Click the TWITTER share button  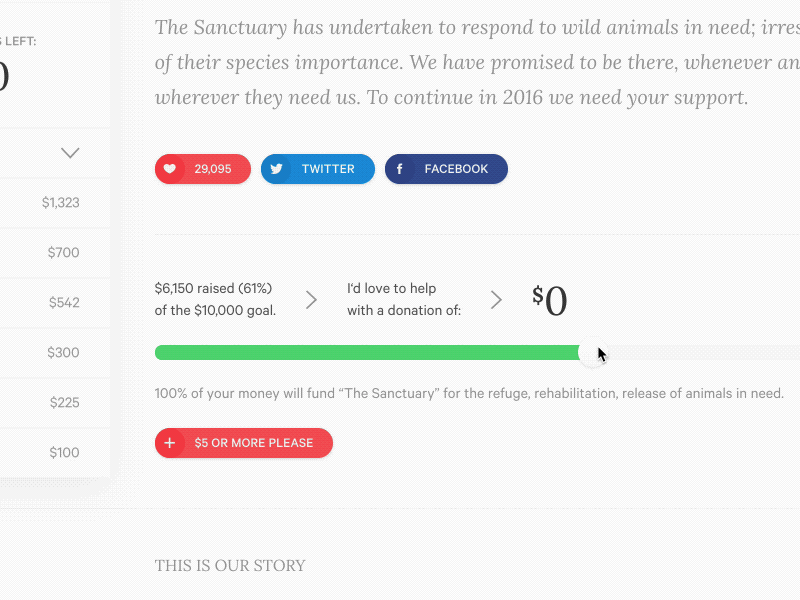[x=317, y=168]
